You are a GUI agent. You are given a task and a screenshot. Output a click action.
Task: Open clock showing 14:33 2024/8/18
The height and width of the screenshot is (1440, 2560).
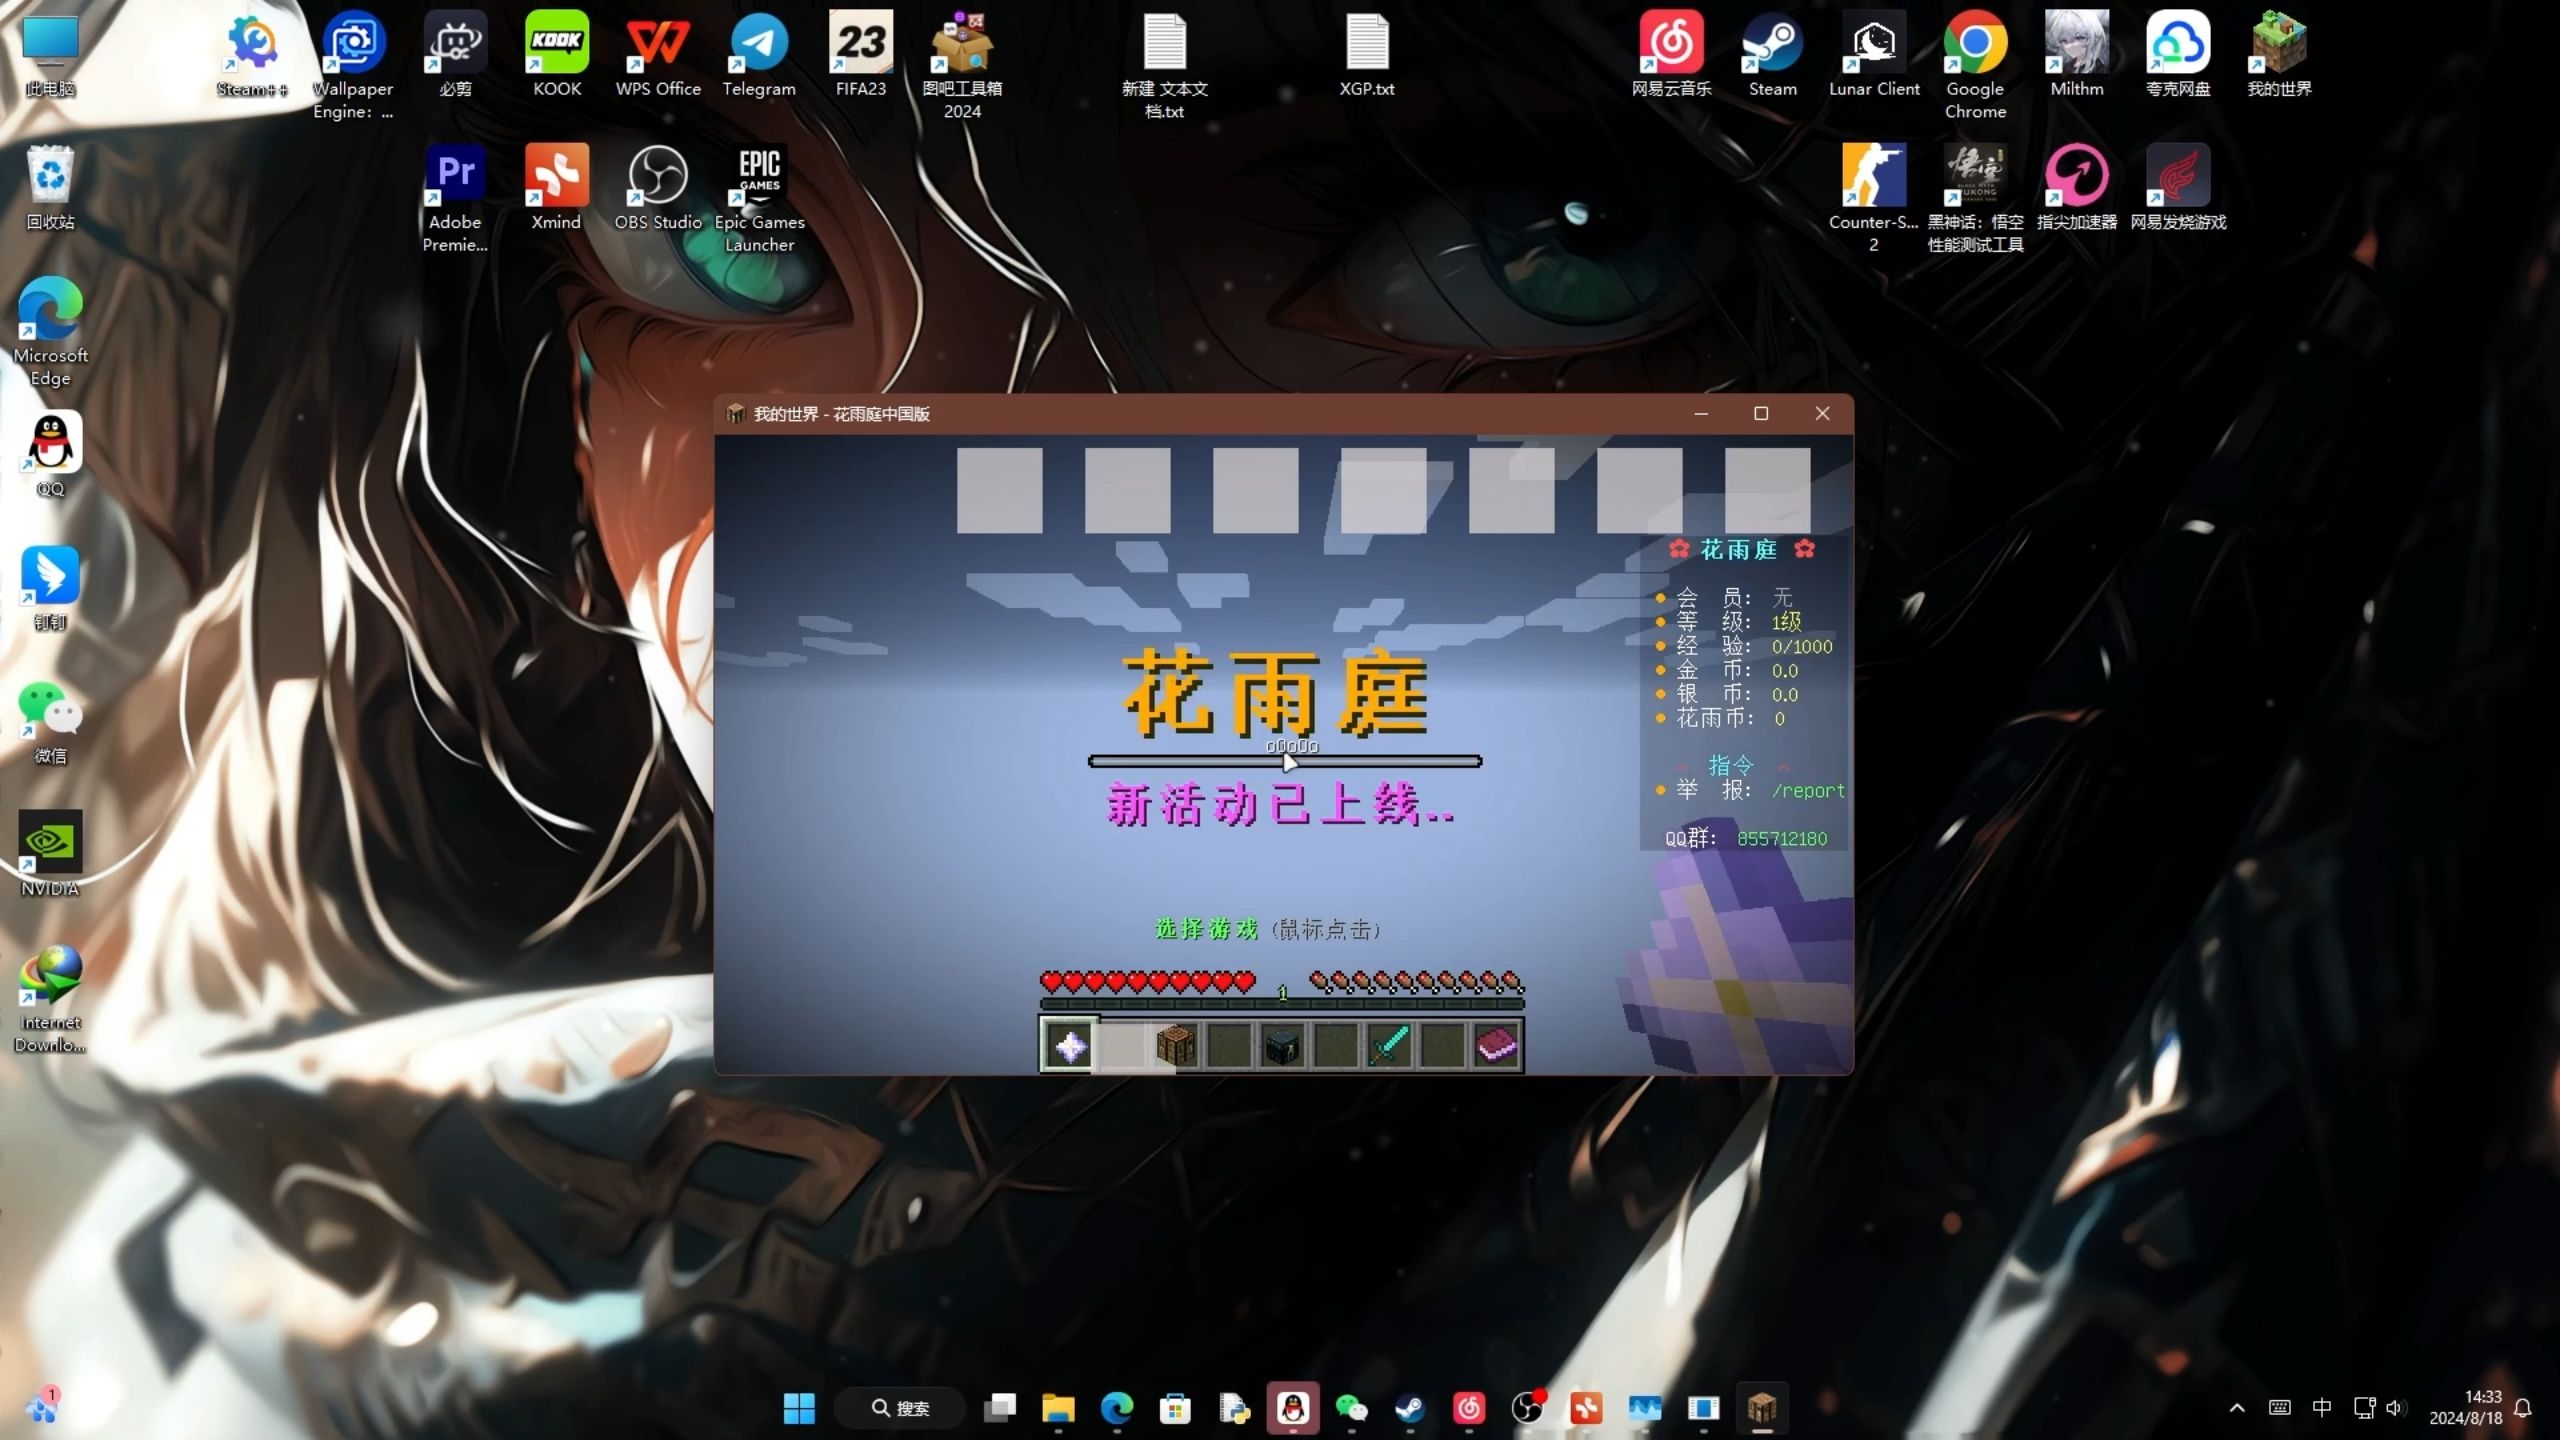point(2466,1408)
